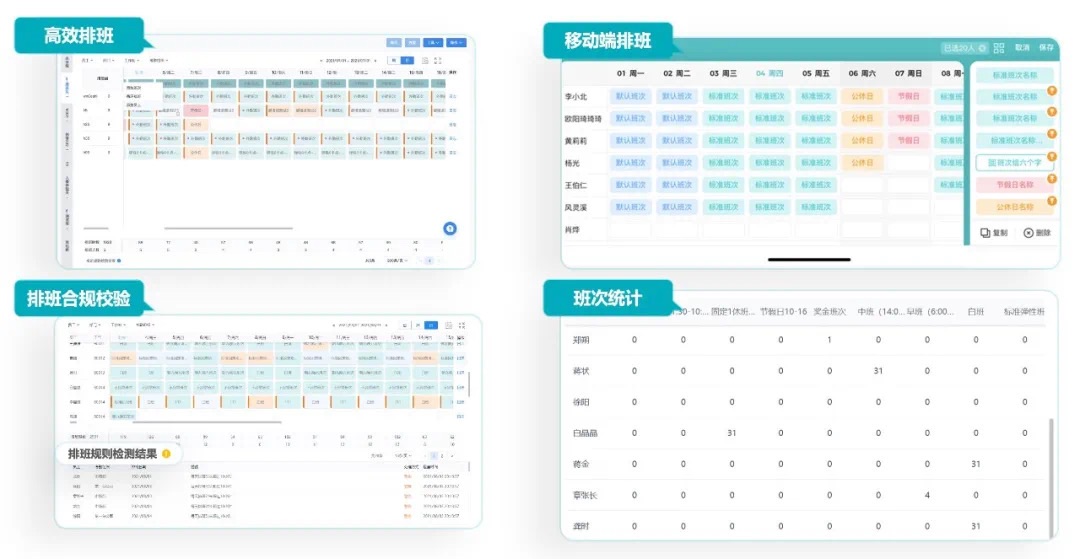The image size is (1080, 559).
Task: Click 杨光's 公休日 cell
Action: pos(862,162)
